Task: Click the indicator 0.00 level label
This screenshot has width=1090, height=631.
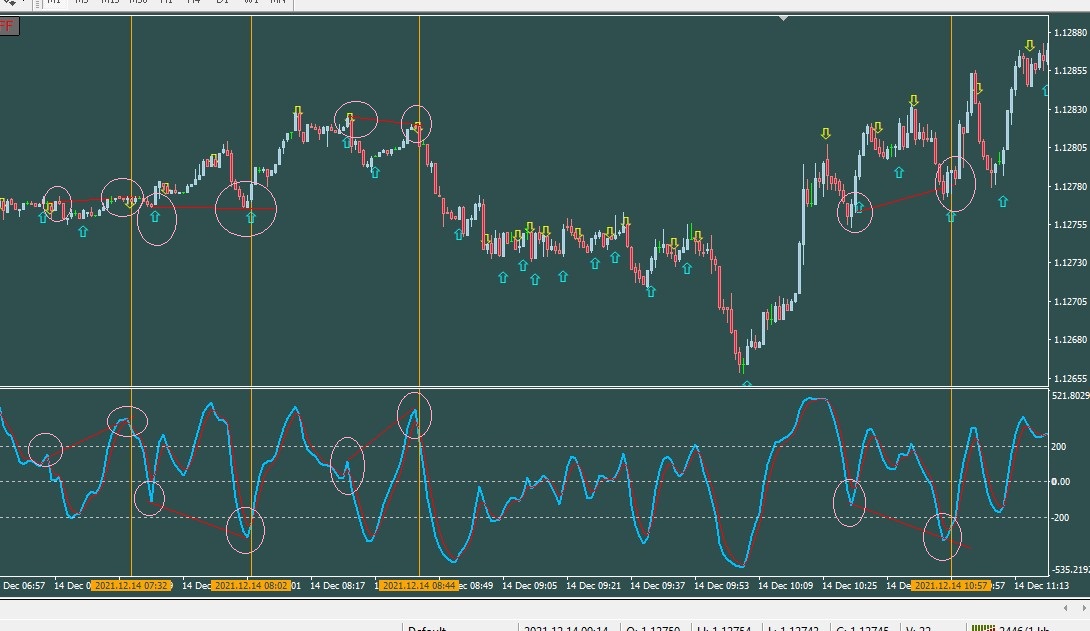Action: click(1061, 482)
